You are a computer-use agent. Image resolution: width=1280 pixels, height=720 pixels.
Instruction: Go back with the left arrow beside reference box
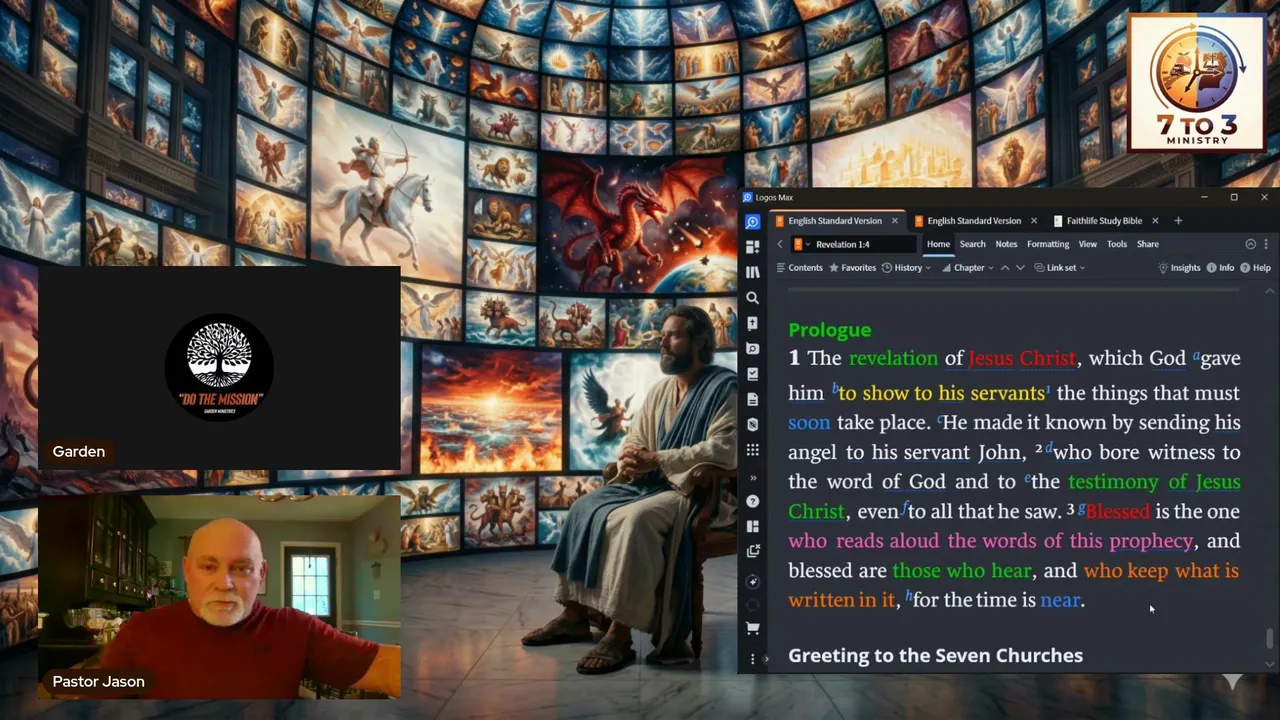(779, 244)
